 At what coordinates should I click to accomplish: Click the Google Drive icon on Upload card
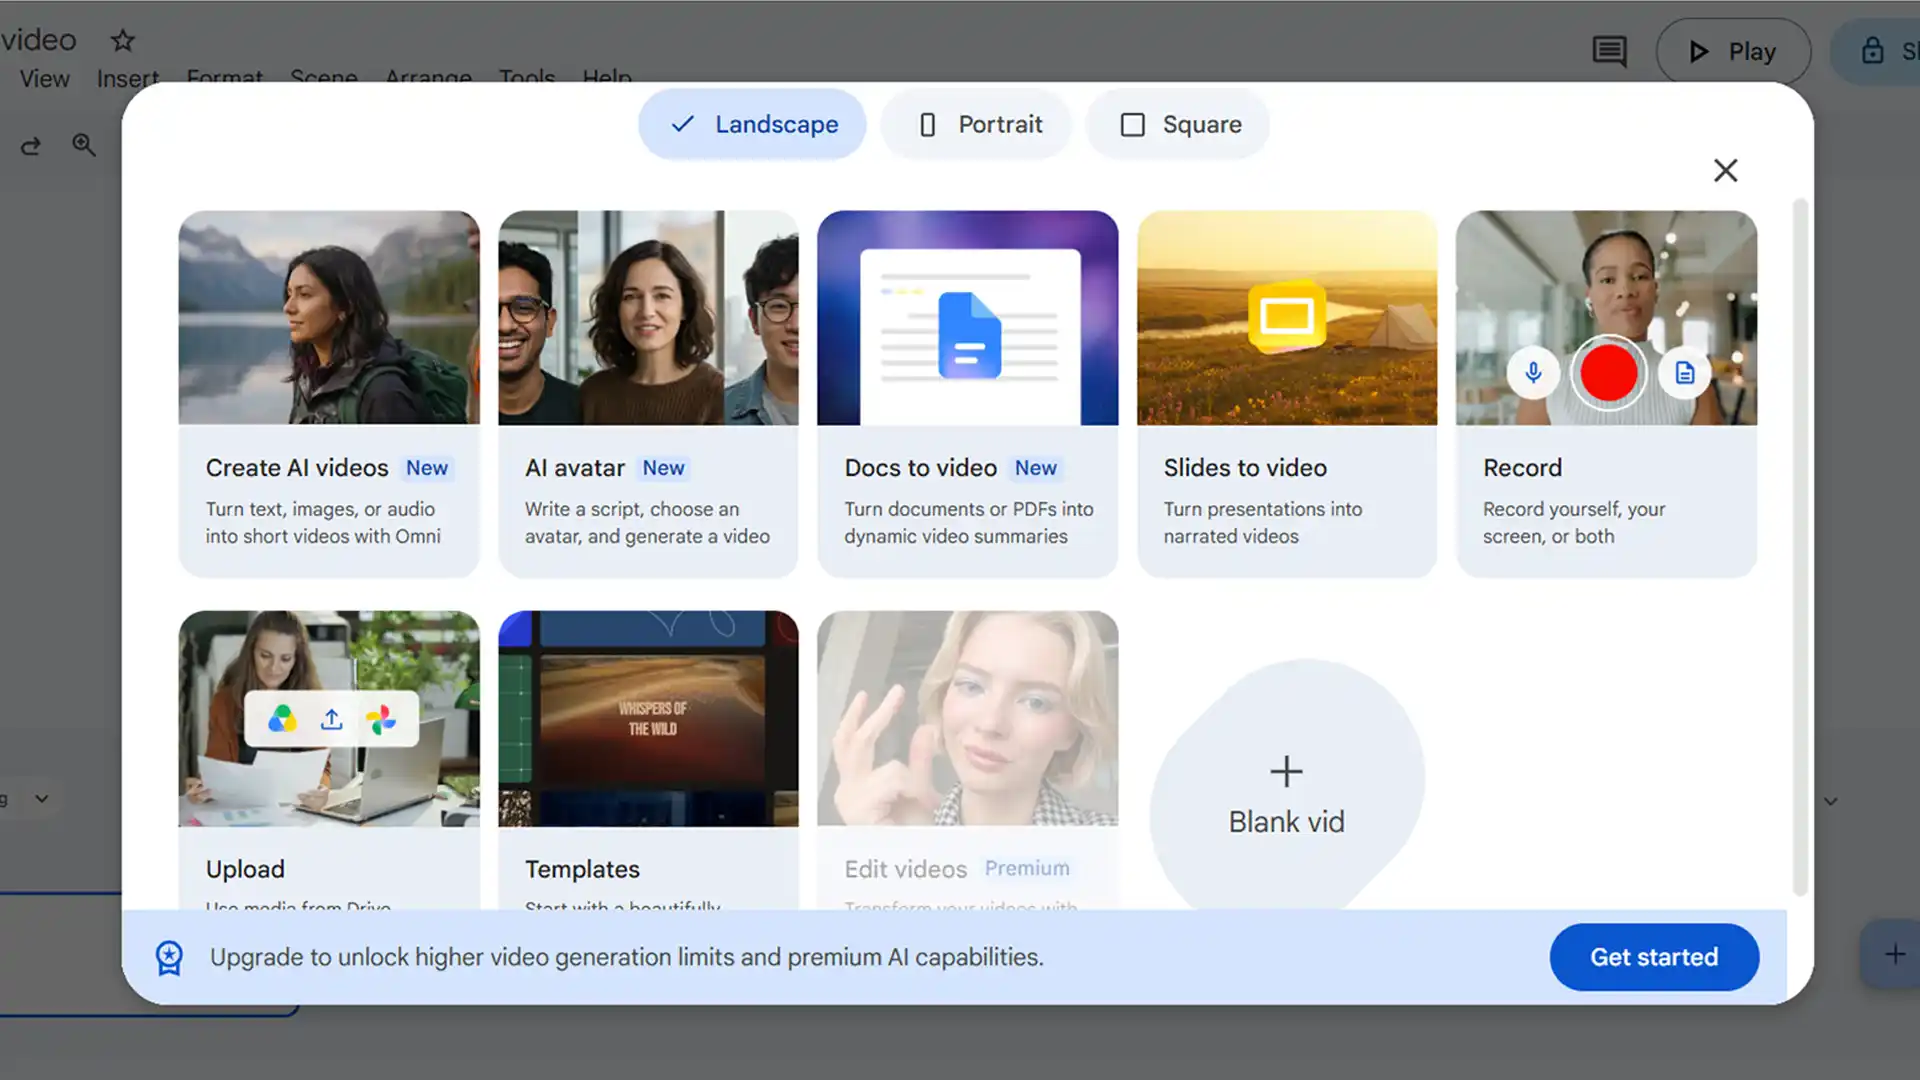pos(282,719)
